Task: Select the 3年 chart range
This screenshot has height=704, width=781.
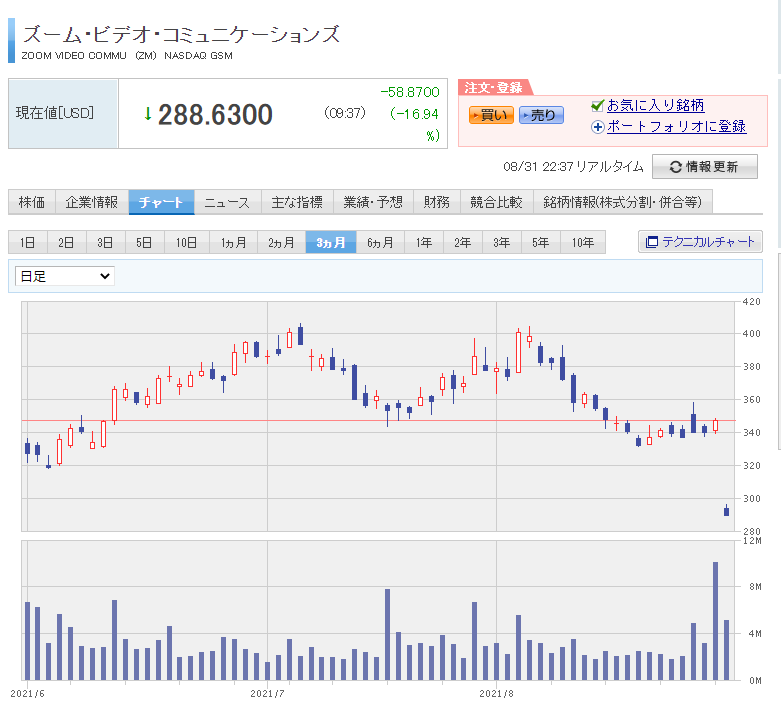Action: 502,242
